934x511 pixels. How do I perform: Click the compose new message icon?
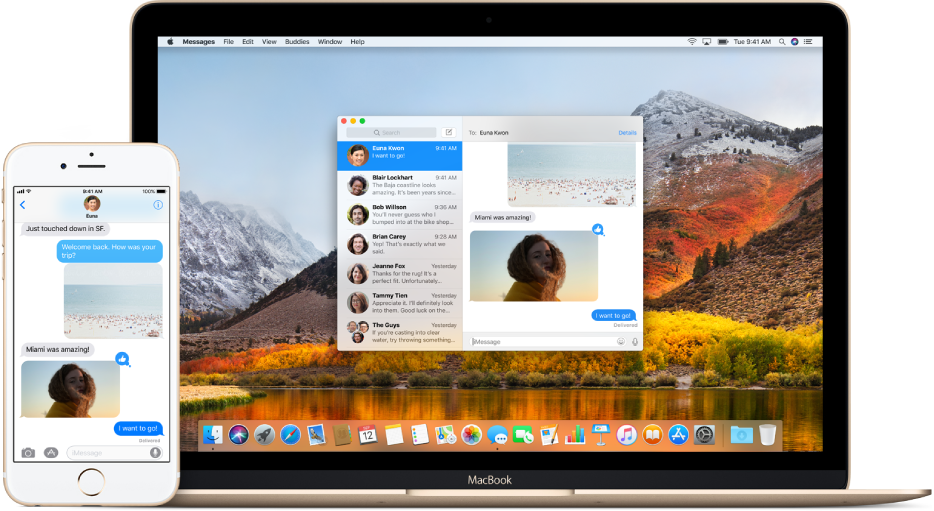click(x=449, y=132)
